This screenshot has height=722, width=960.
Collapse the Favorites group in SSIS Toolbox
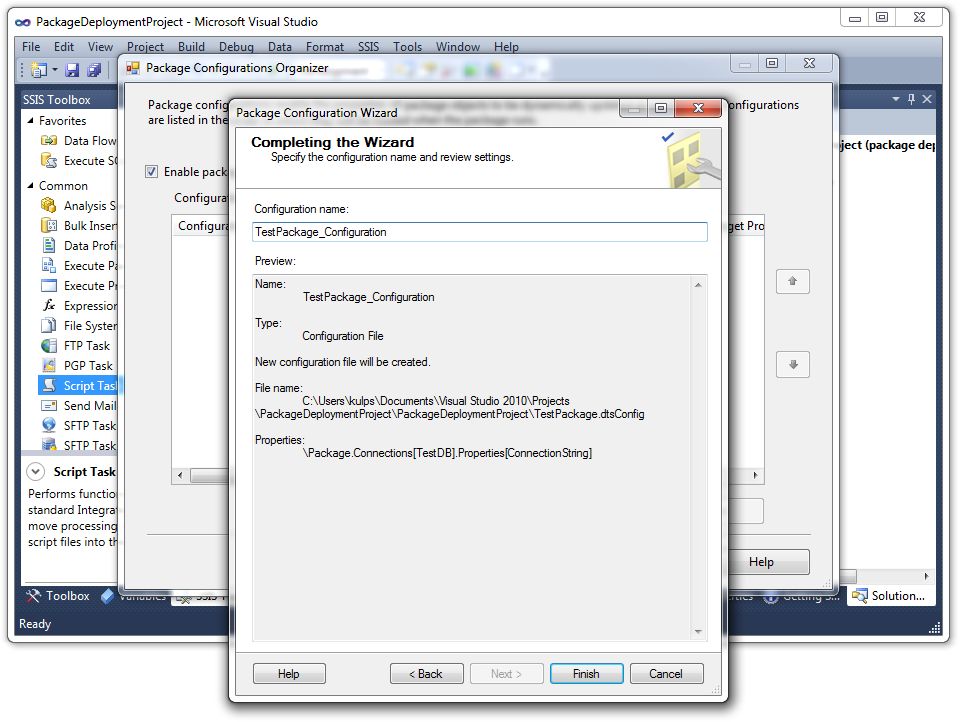31,121
